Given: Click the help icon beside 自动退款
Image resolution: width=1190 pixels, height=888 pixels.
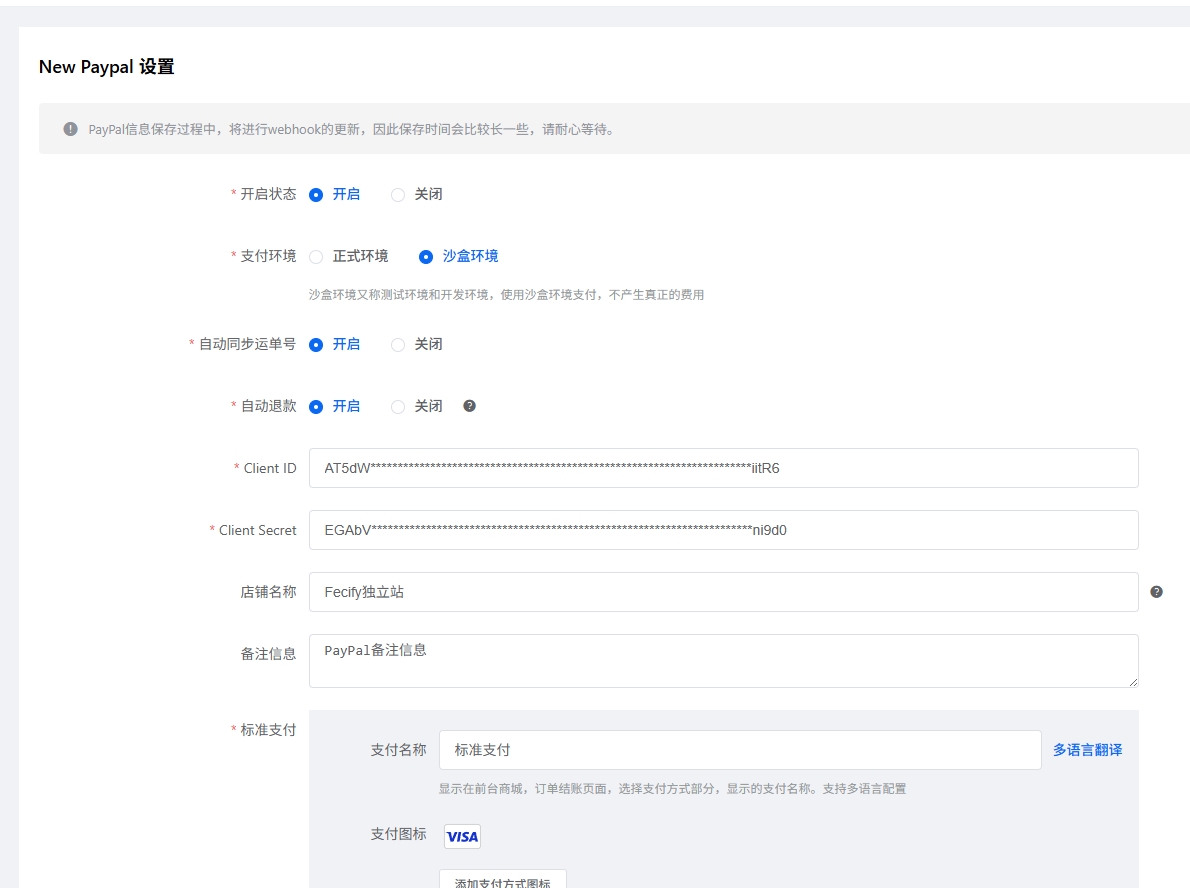Looking at the screenshot, I should coord(469,406).
